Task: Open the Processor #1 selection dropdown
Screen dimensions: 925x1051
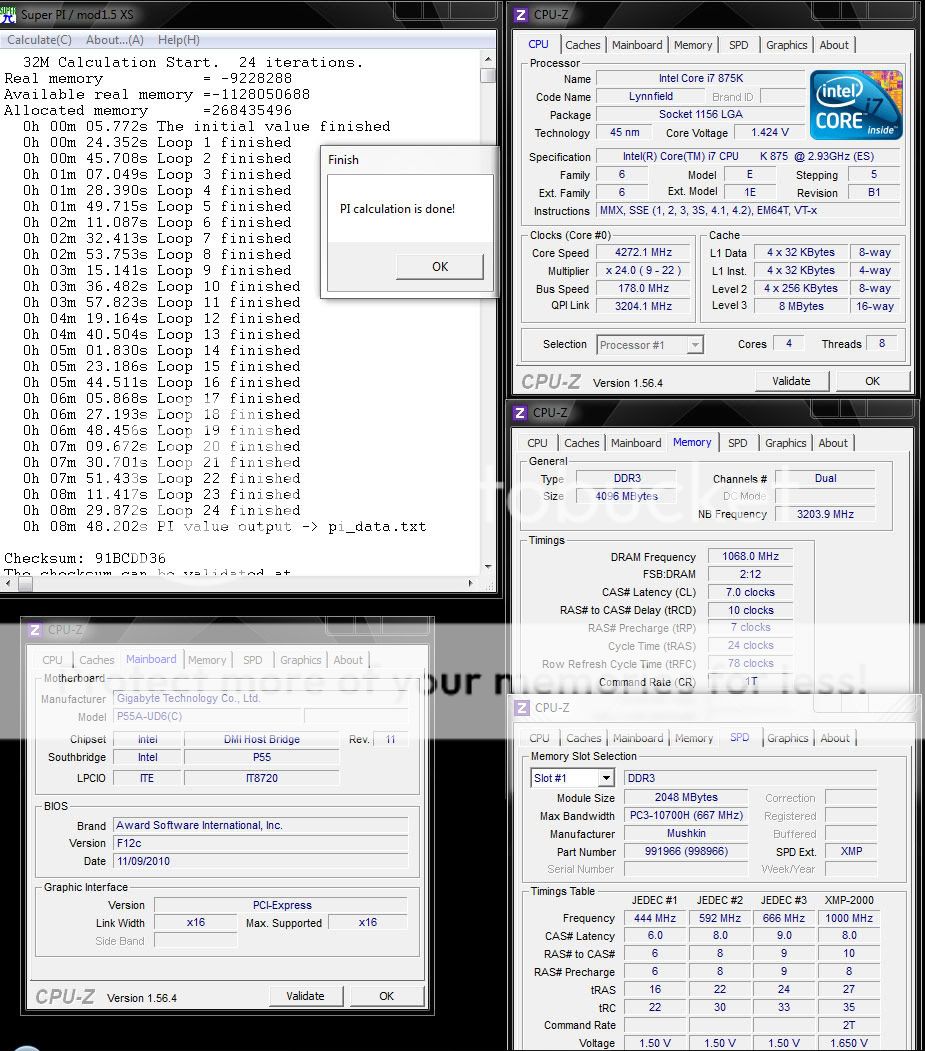Action: pyautogui.click(x=650, y=345)
